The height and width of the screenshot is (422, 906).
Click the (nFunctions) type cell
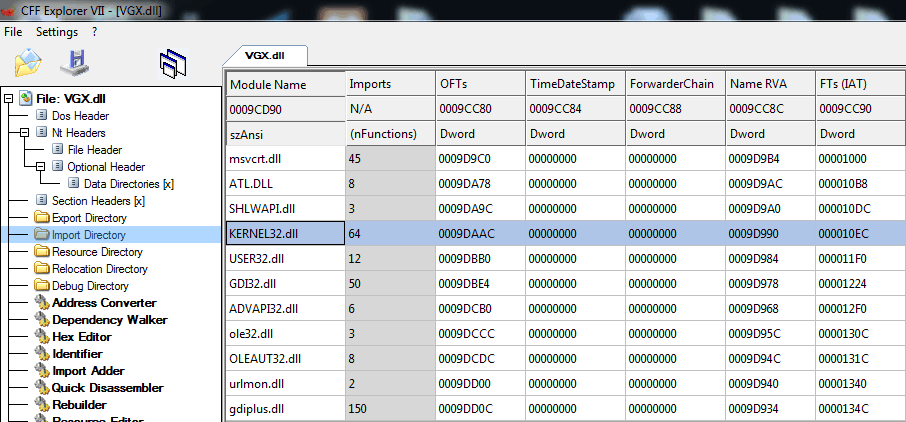(x=390, y=134)
